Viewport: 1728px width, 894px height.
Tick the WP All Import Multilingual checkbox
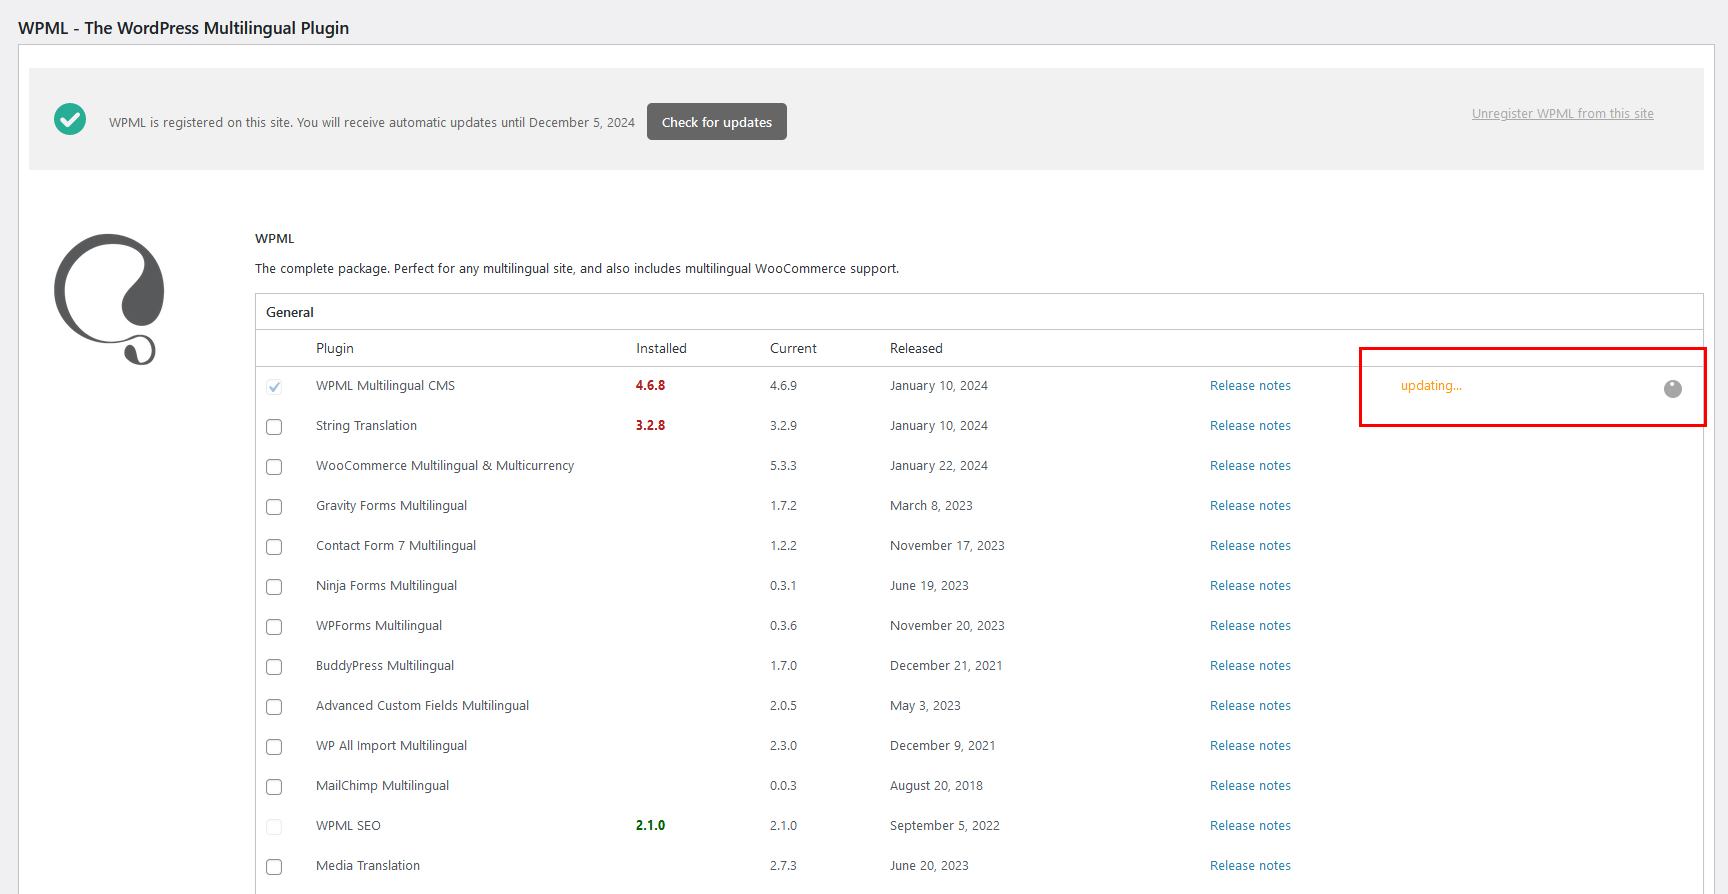click(274, 747)
